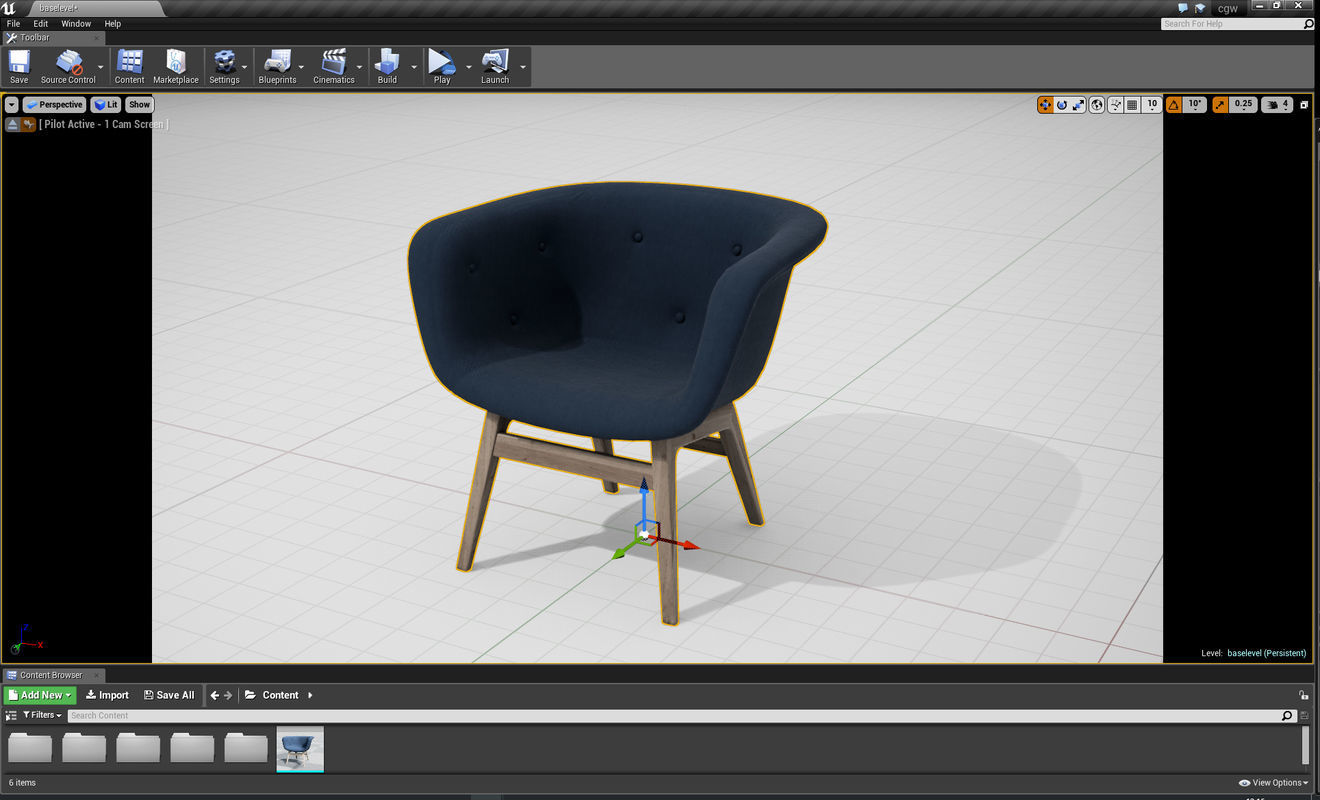Go forward in content browser history

click(228, 695)
